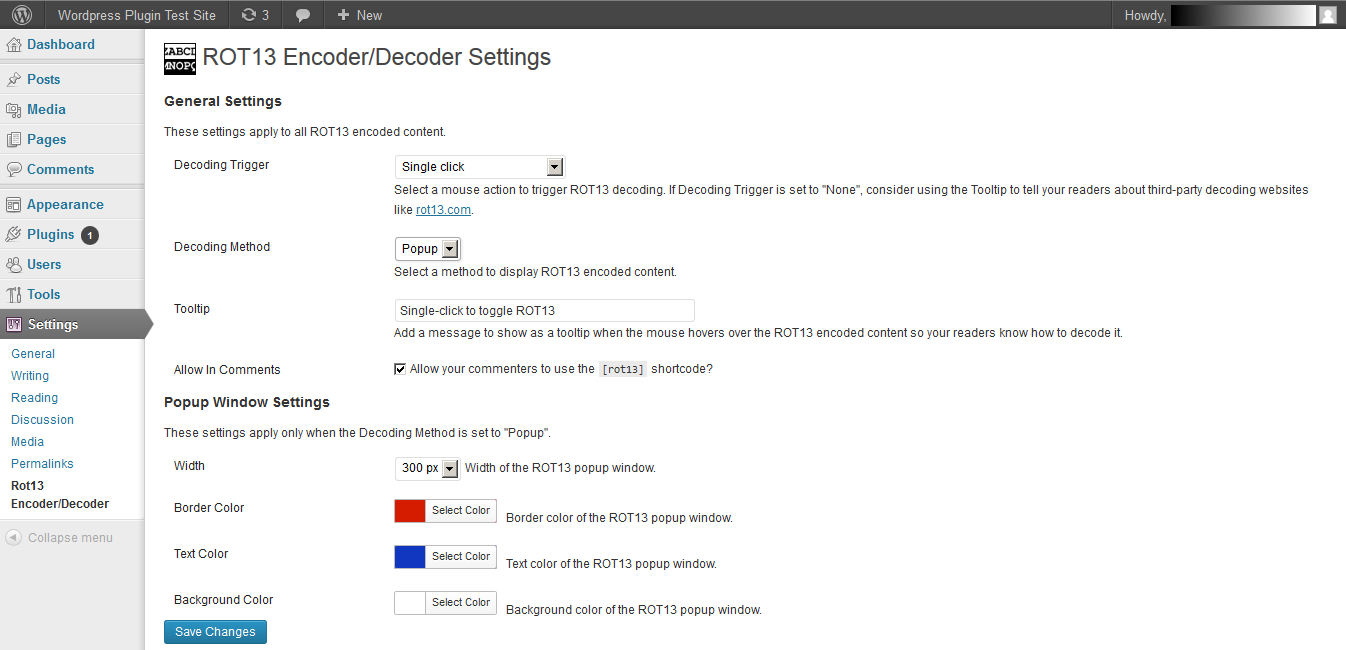Click Wordpress Plugin Test Site title

click(136, 15)
